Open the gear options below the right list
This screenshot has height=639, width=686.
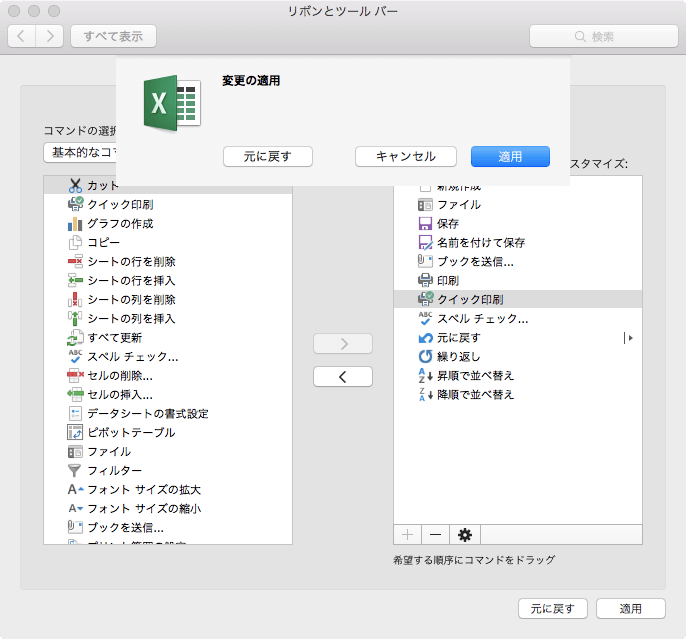(x=464, y=535)
